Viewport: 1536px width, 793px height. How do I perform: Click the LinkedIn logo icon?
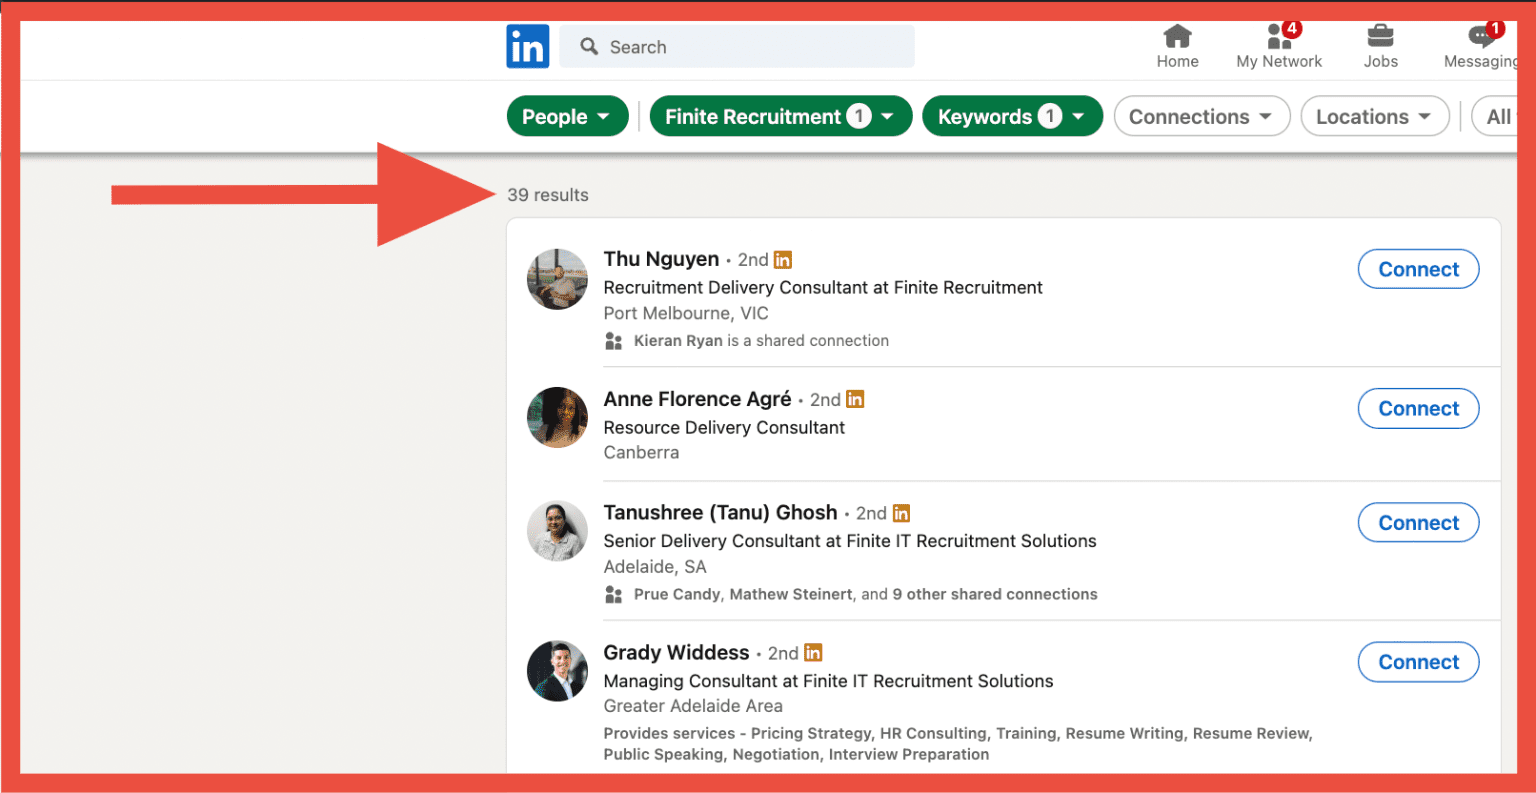pos(527,46)
